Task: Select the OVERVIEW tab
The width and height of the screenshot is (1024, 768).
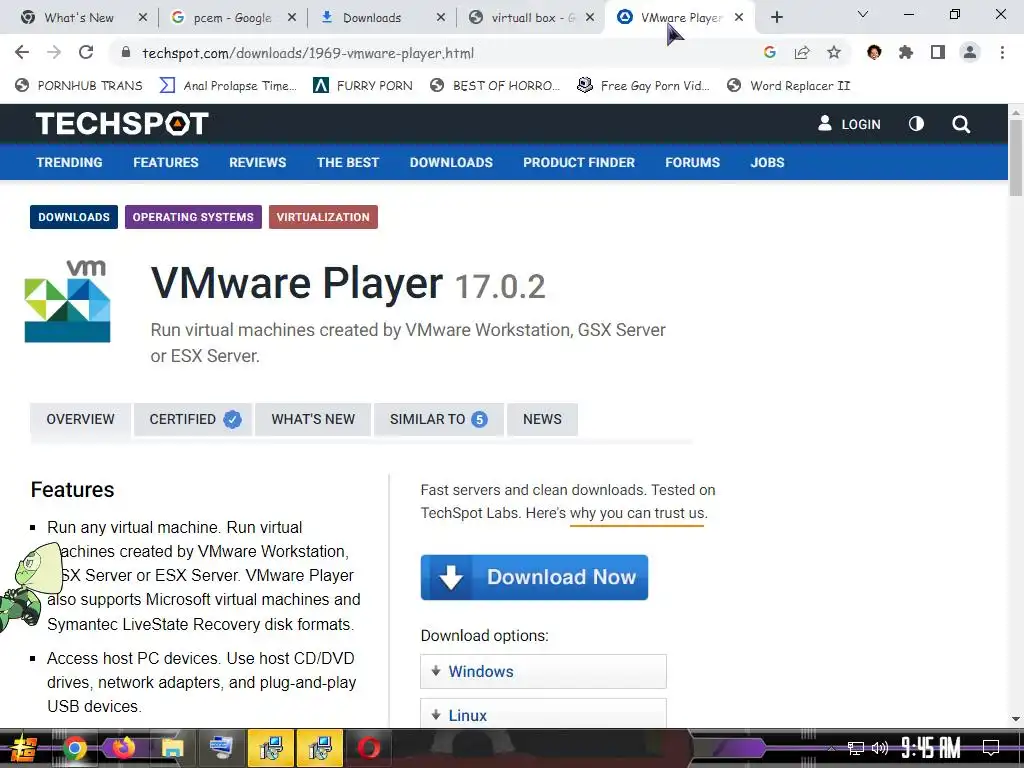Action: [80, 419]
